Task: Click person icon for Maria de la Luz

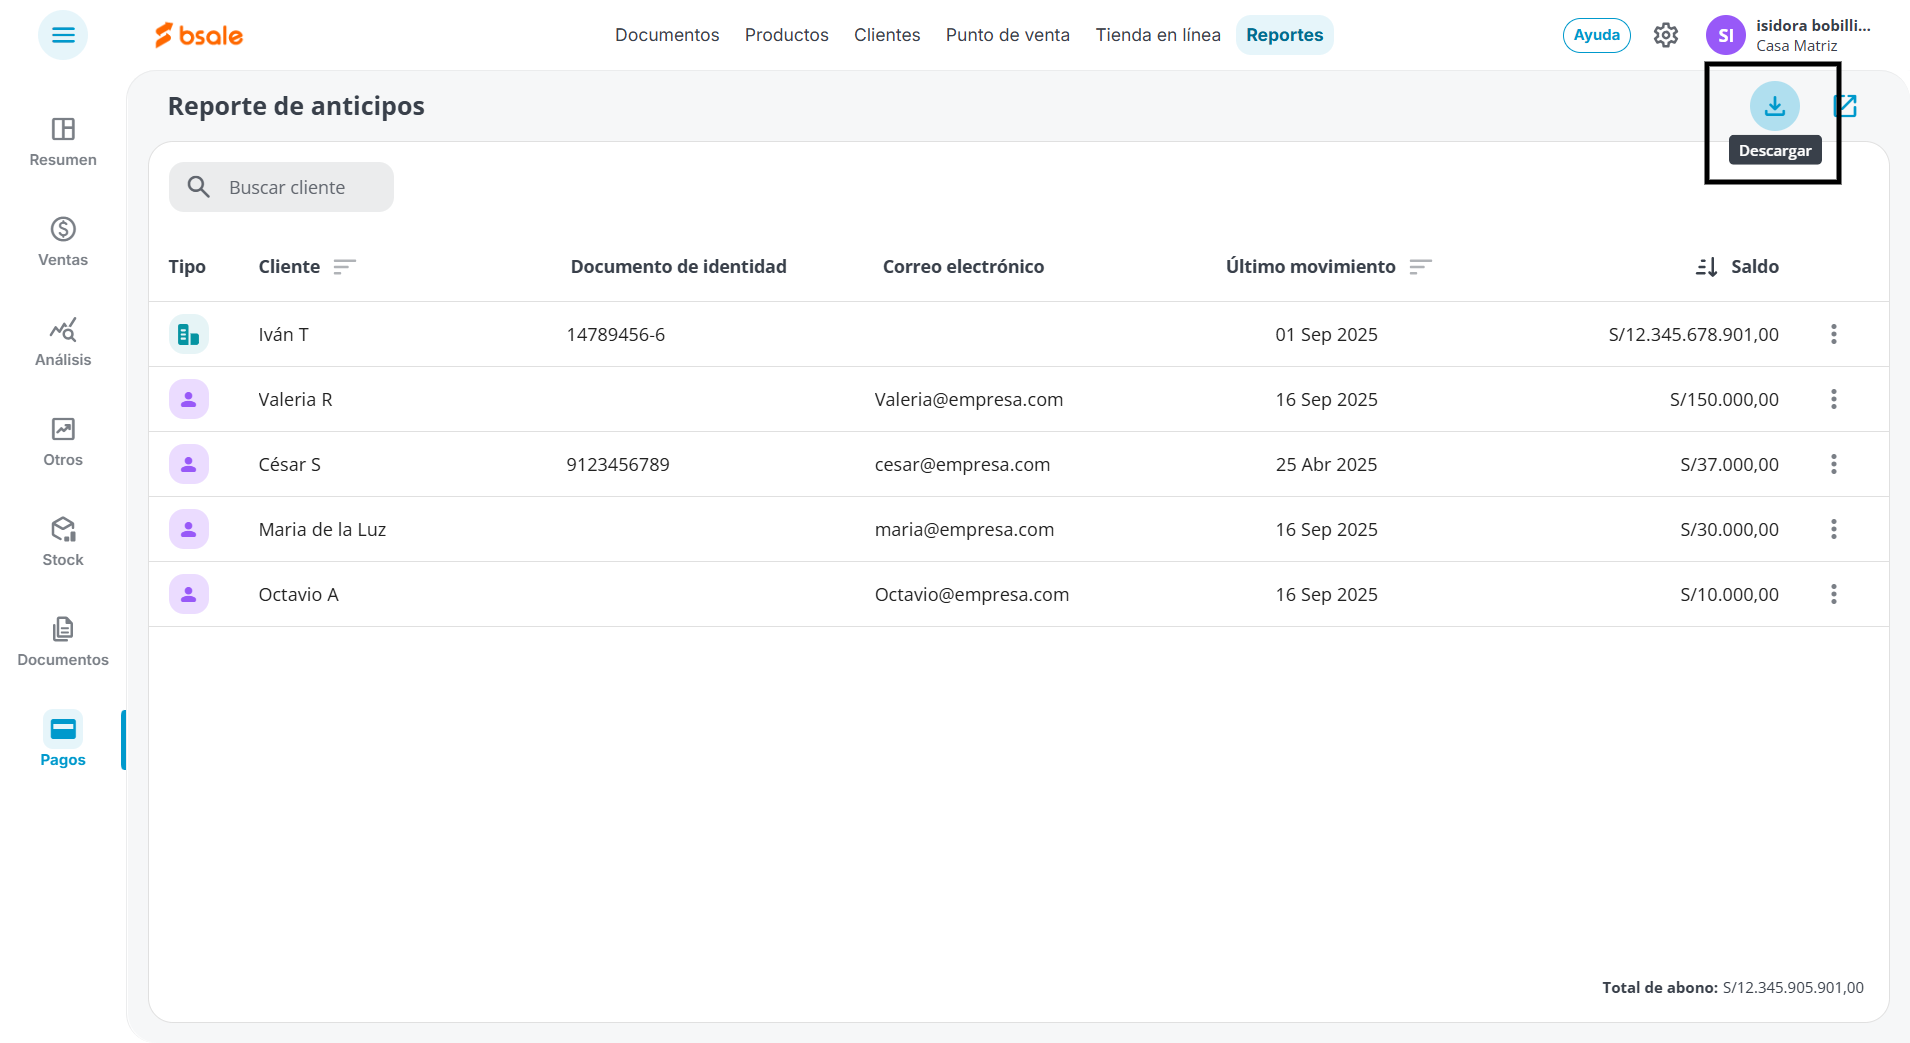Action: click(189, 529)
